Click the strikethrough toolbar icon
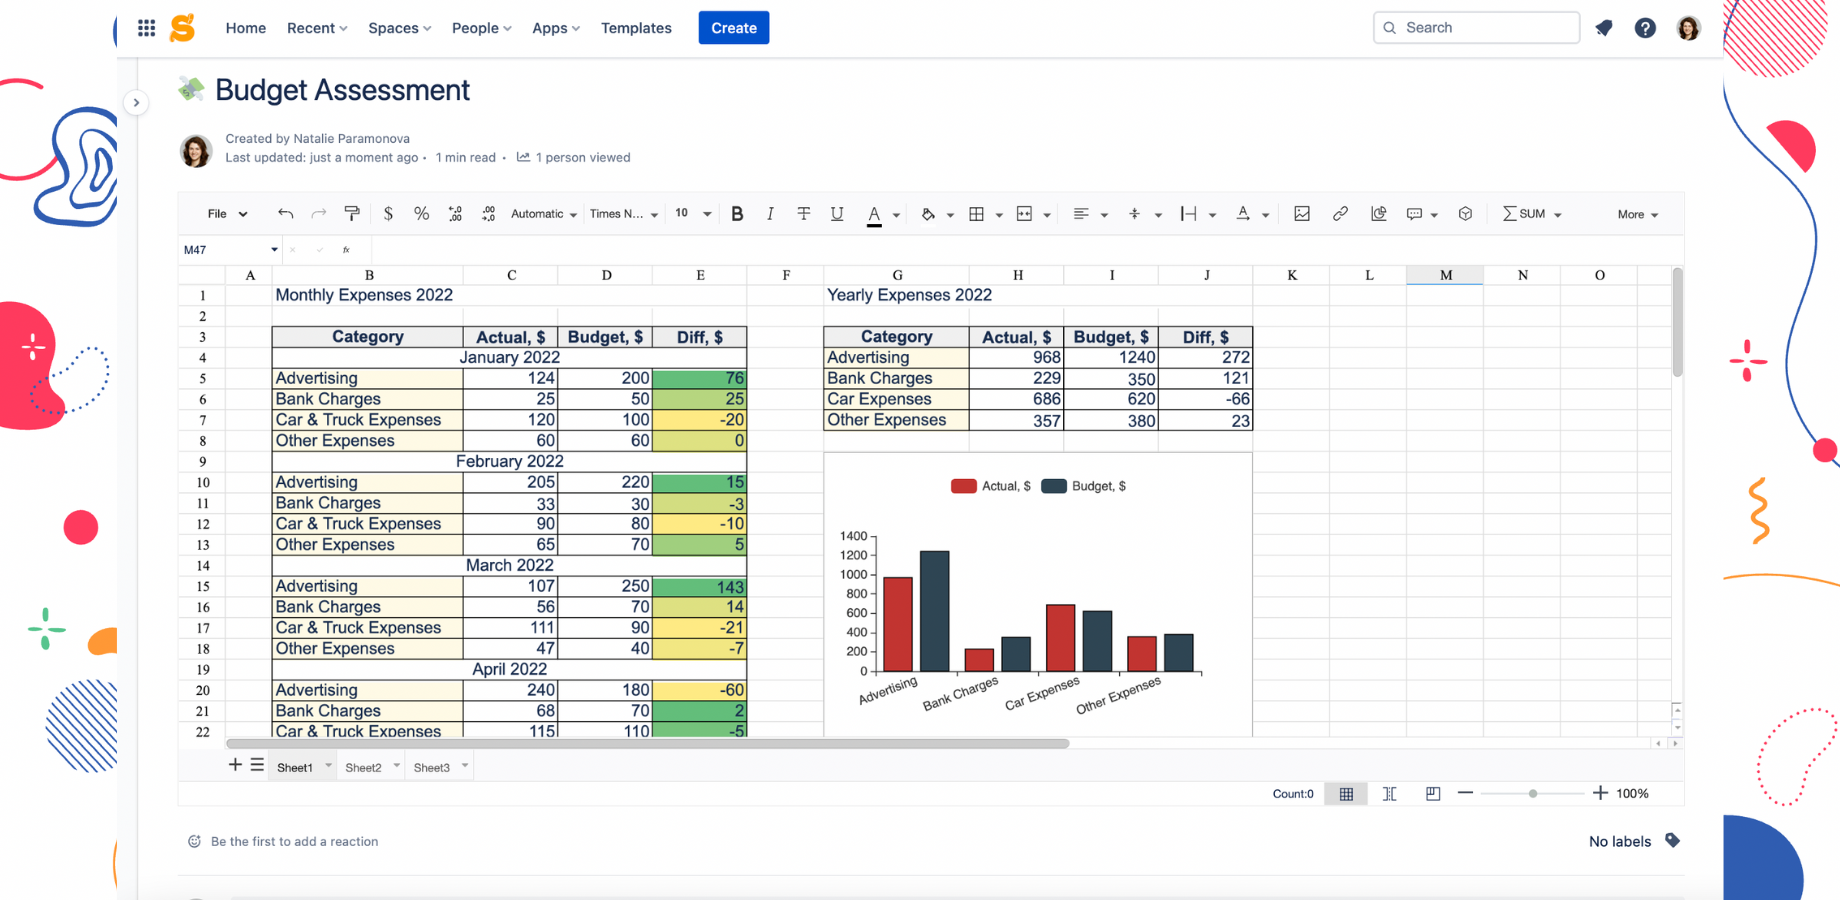Viewport: 1840px width, 900px height. (803, 214)
